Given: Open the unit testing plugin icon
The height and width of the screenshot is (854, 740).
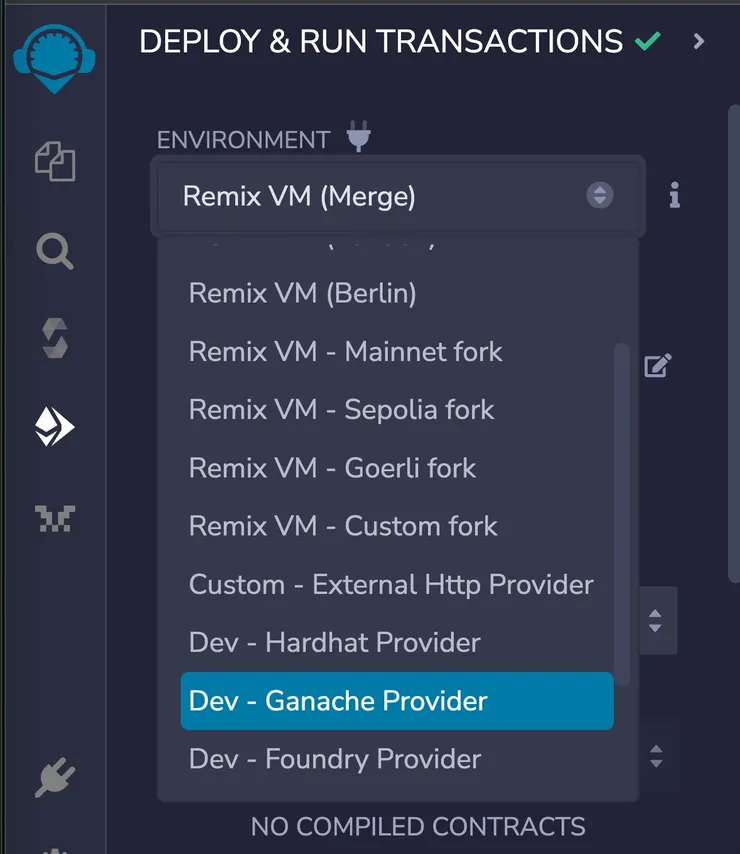Looking at the screenshot, I should click(x=55, y=518).
